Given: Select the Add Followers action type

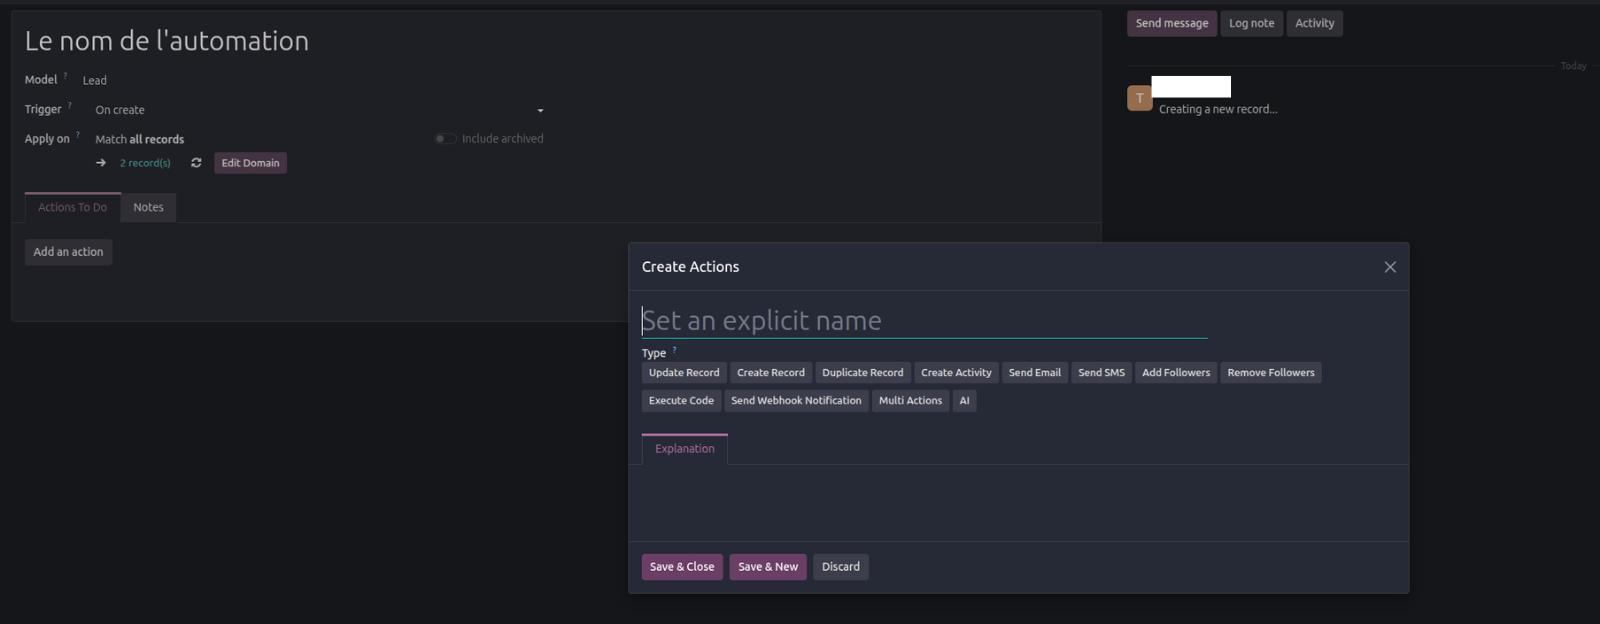Looking at the screenshot, I should pos(1176,373).
